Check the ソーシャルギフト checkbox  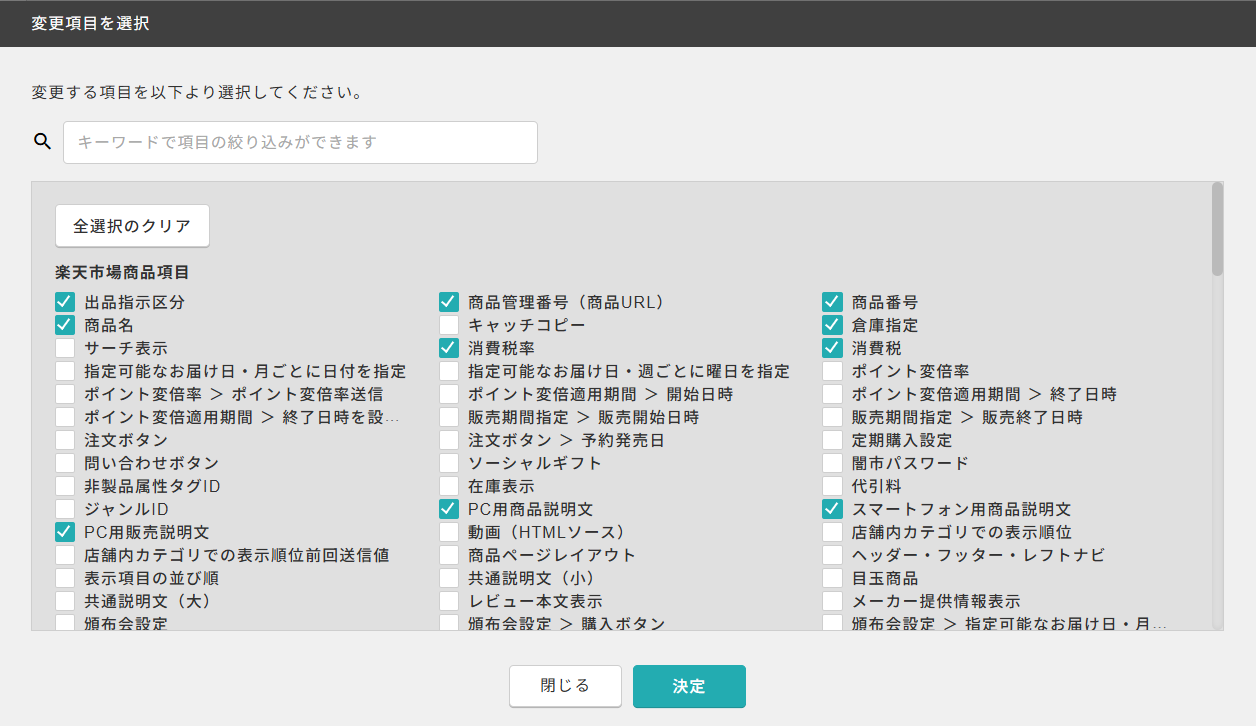pos(449,463)
